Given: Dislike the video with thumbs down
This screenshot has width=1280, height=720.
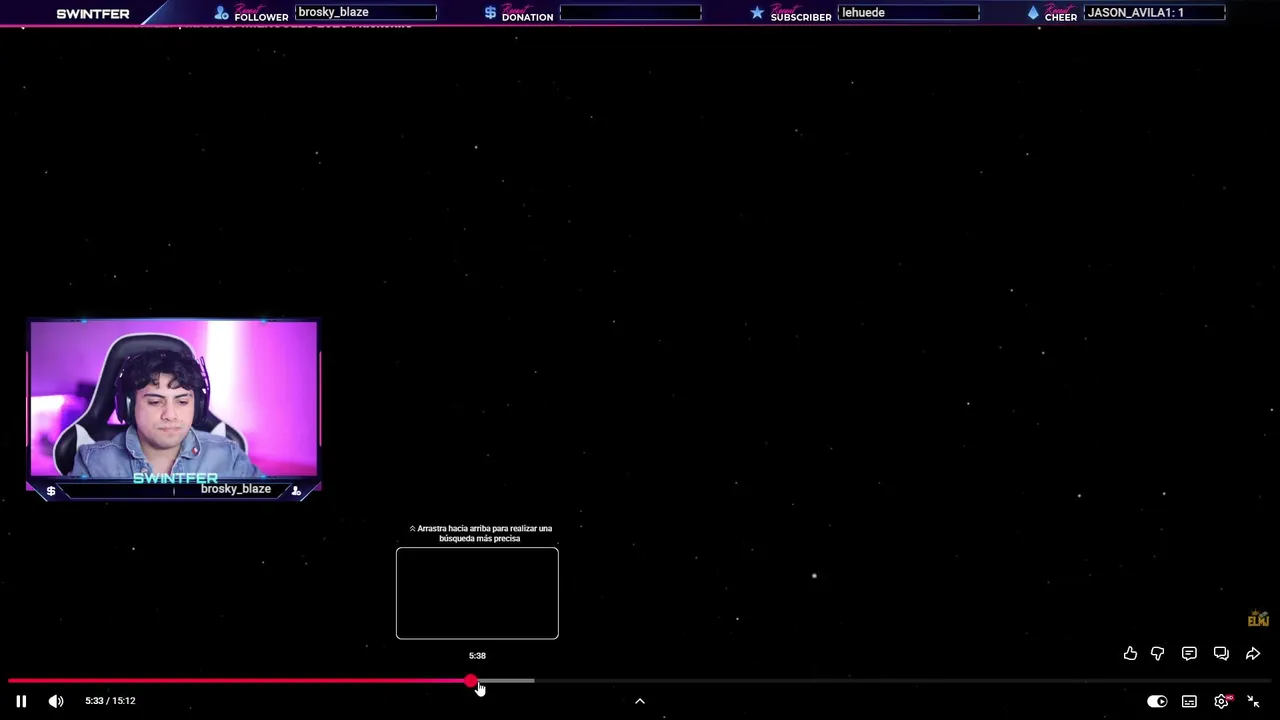Looking at the screenshot, I should 1157,653.
